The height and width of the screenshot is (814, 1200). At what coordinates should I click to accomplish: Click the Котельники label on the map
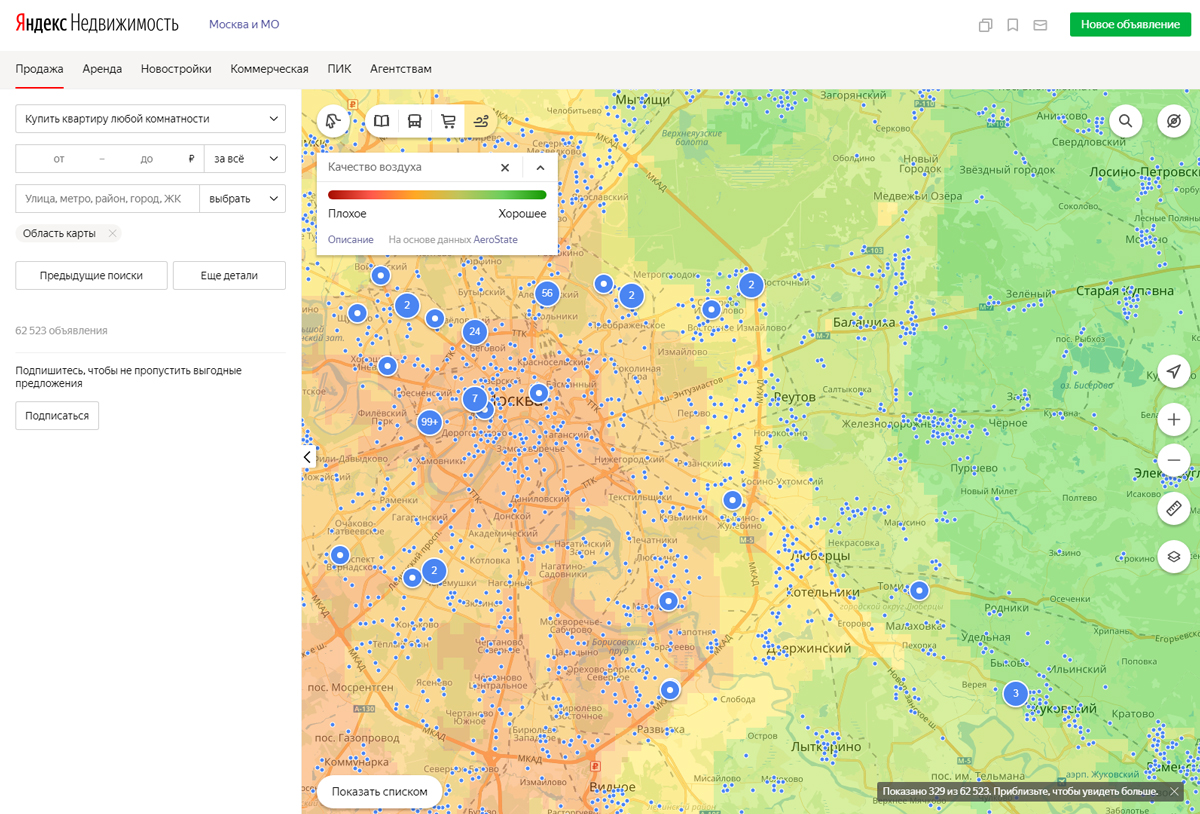pos(823,592)
